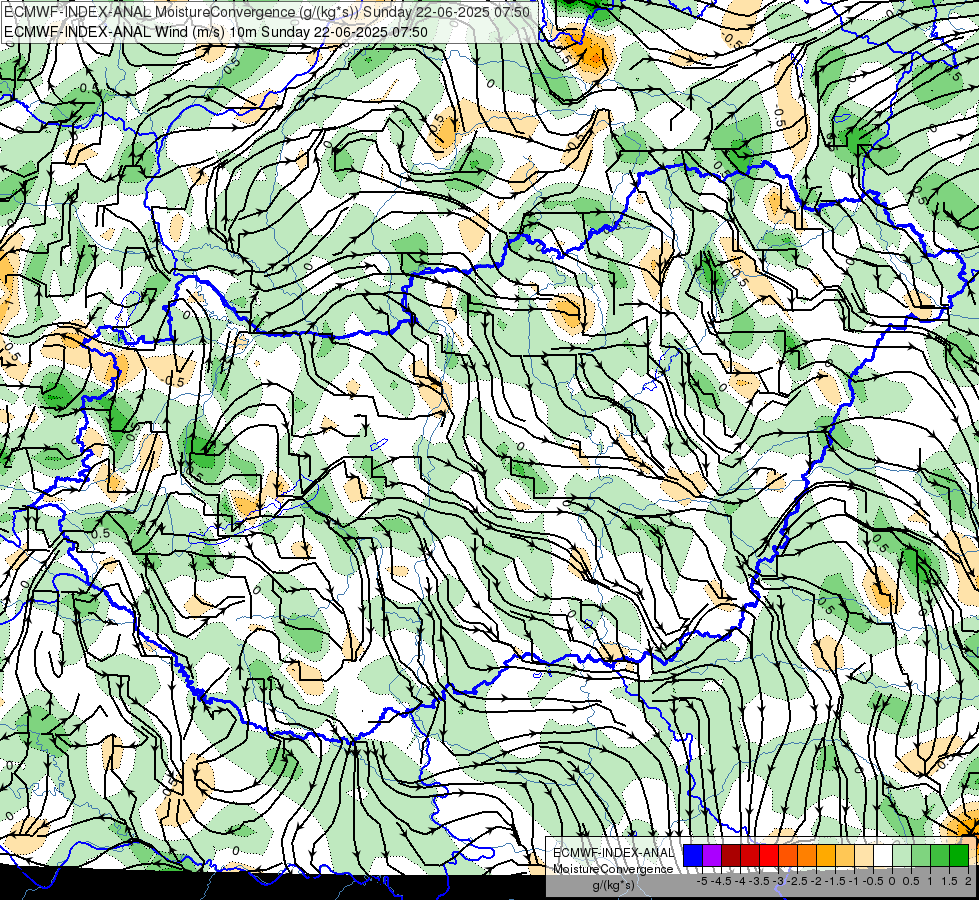Choose the pale peach swatch left of white

click(864, 855)
